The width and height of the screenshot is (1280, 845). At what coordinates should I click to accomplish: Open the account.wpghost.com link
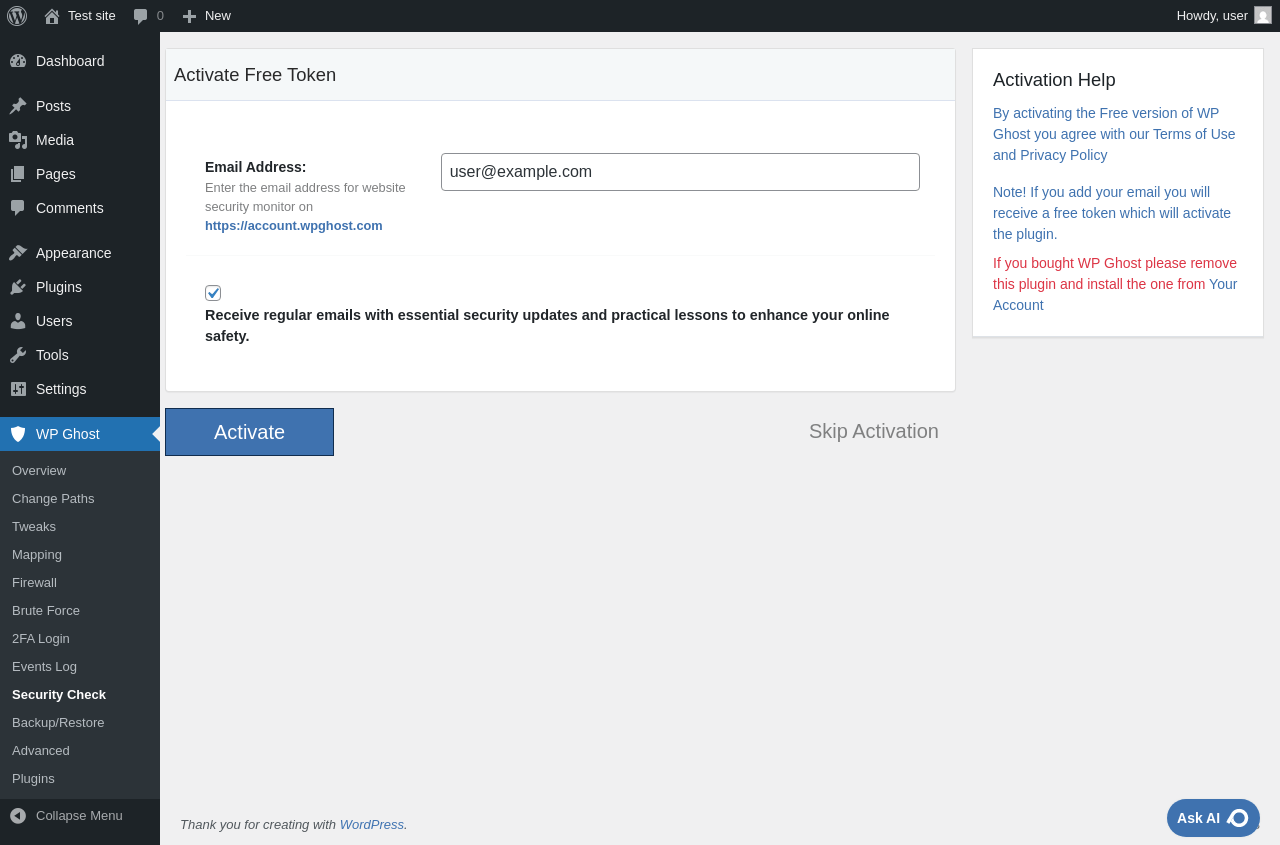293,225
